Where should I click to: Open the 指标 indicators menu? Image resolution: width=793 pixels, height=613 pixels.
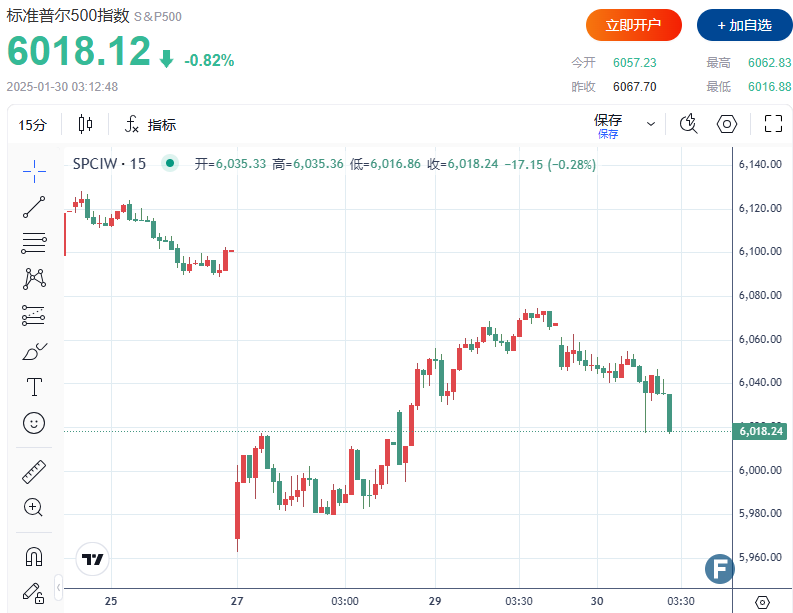150,125
